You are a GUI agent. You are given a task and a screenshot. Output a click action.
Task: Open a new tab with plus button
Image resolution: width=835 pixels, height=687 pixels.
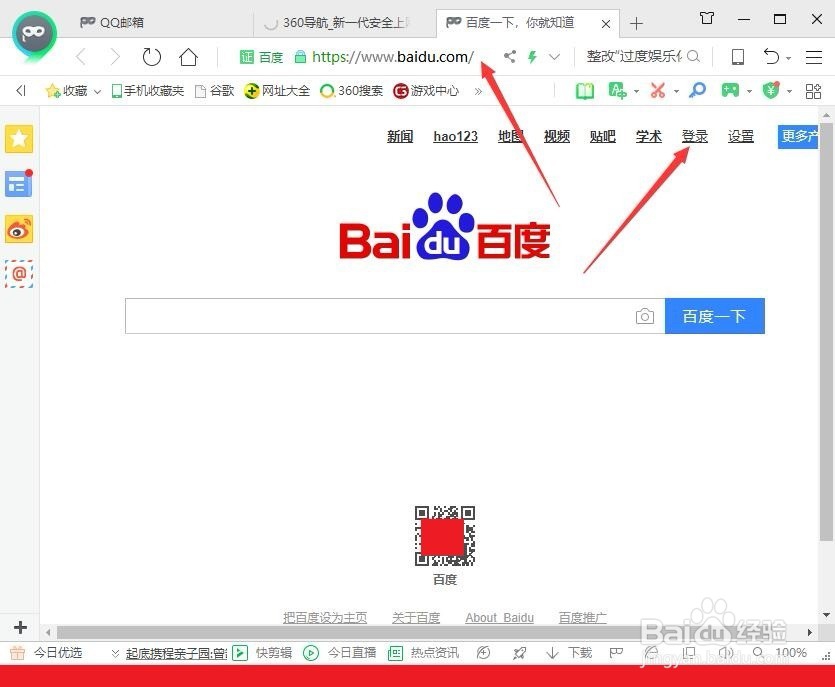(636, 23)
